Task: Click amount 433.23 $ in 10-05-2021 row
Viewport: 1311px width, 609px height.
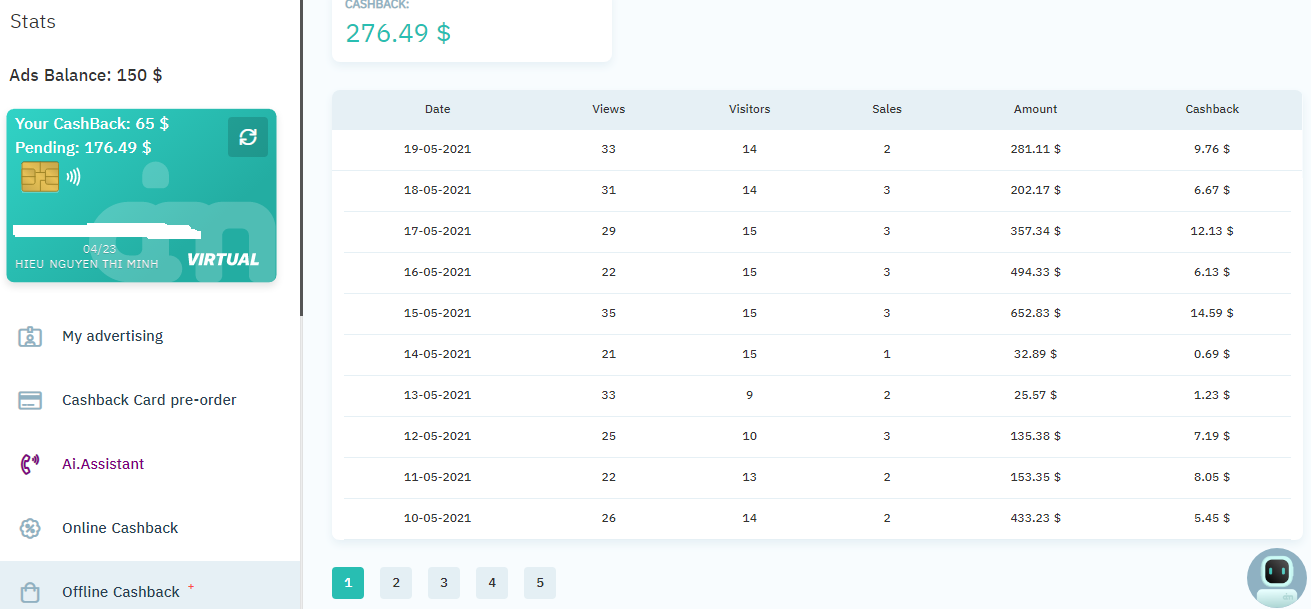Action: pyautogui.click(x=1035, y=518)
